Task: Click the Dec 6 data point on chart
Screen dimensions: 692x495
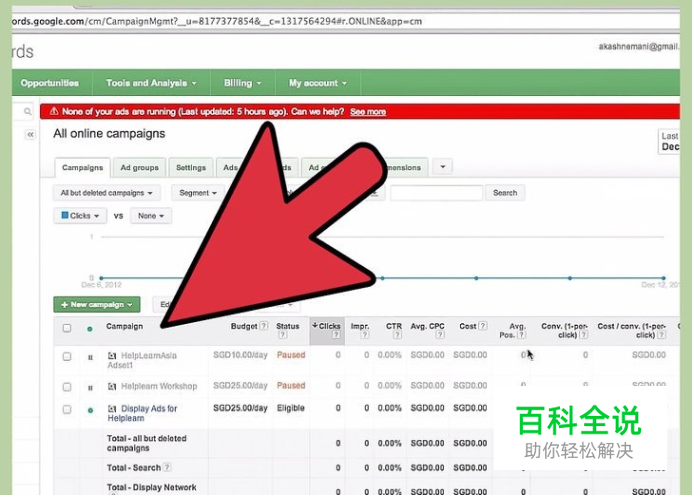Action: [102, 278]
